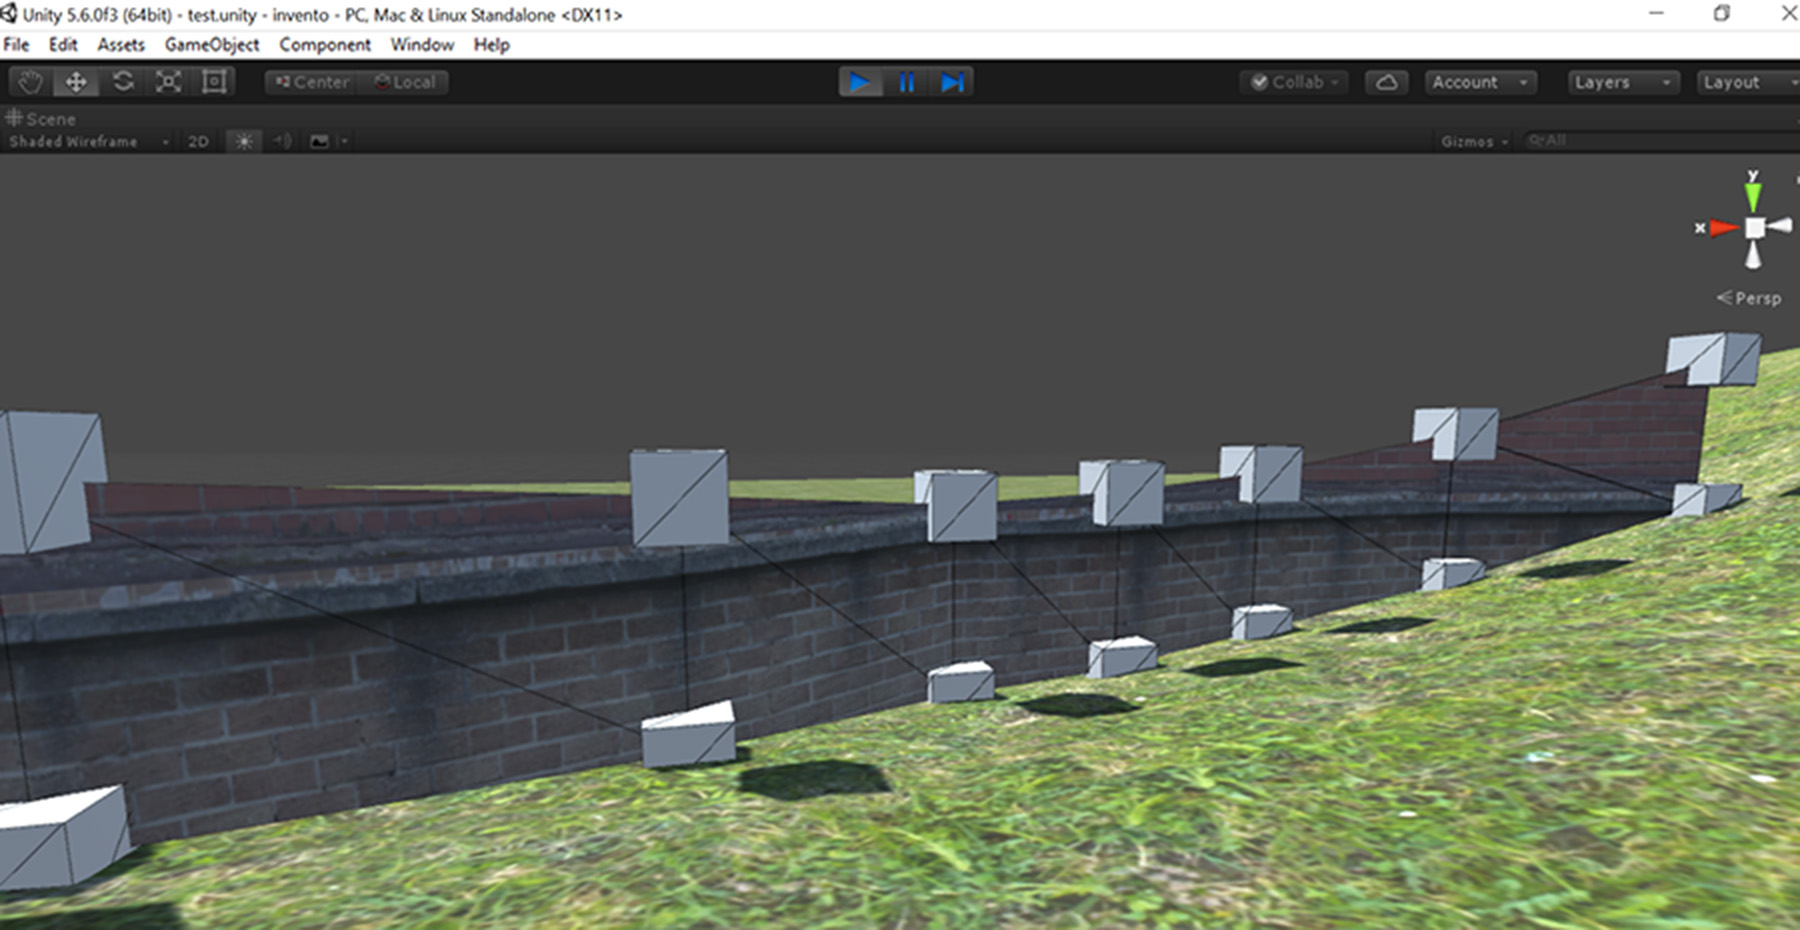Activate the Rotate tool
Screen dimensions: 1800x930
(122, 82)
